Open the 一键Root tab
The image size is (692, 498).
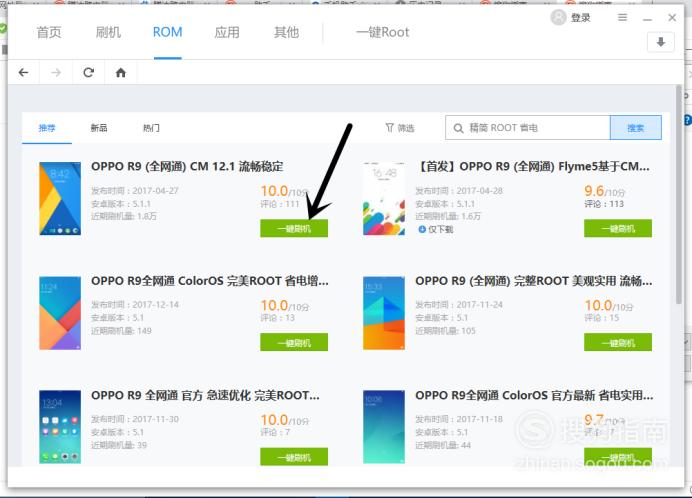[383, 32]
